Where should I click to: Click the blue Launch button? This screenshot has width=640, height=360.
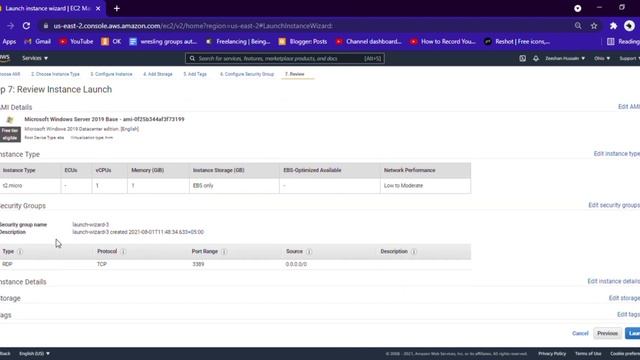tap(633, 333)
